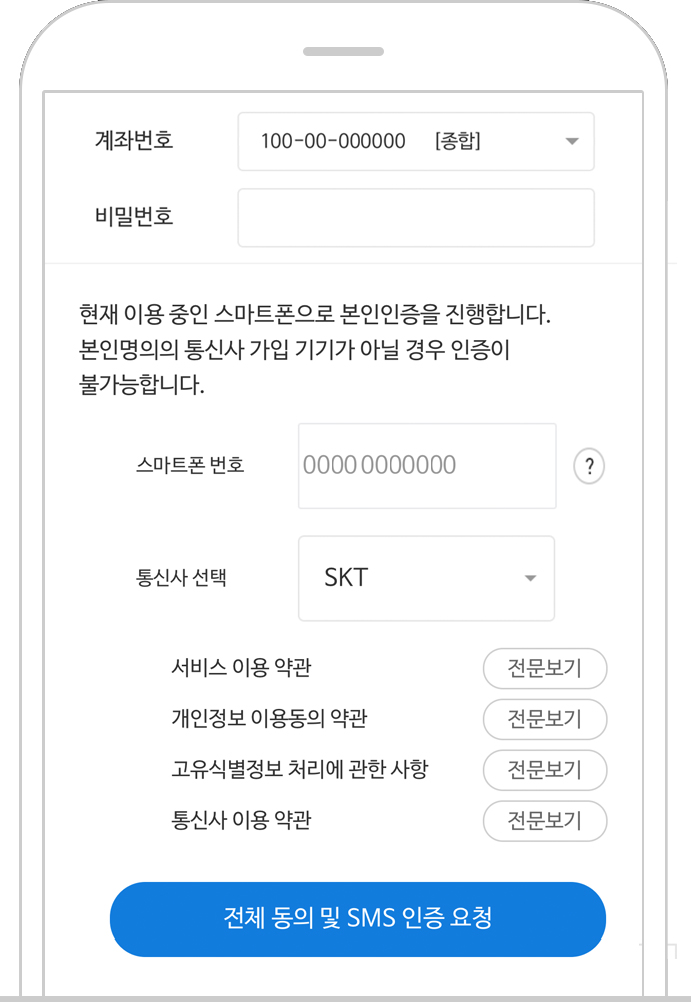The image size is (691, 1002).
Task: View full text of 서비스 이용 약관
Action: 545,668
